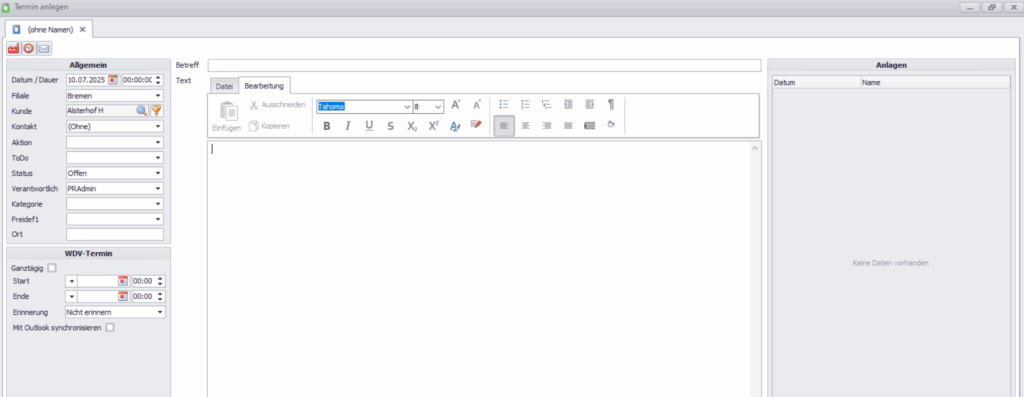Toggle strikethrough formatting
The width and height of the screenshot is (1024, 397).
pos(391,126)
